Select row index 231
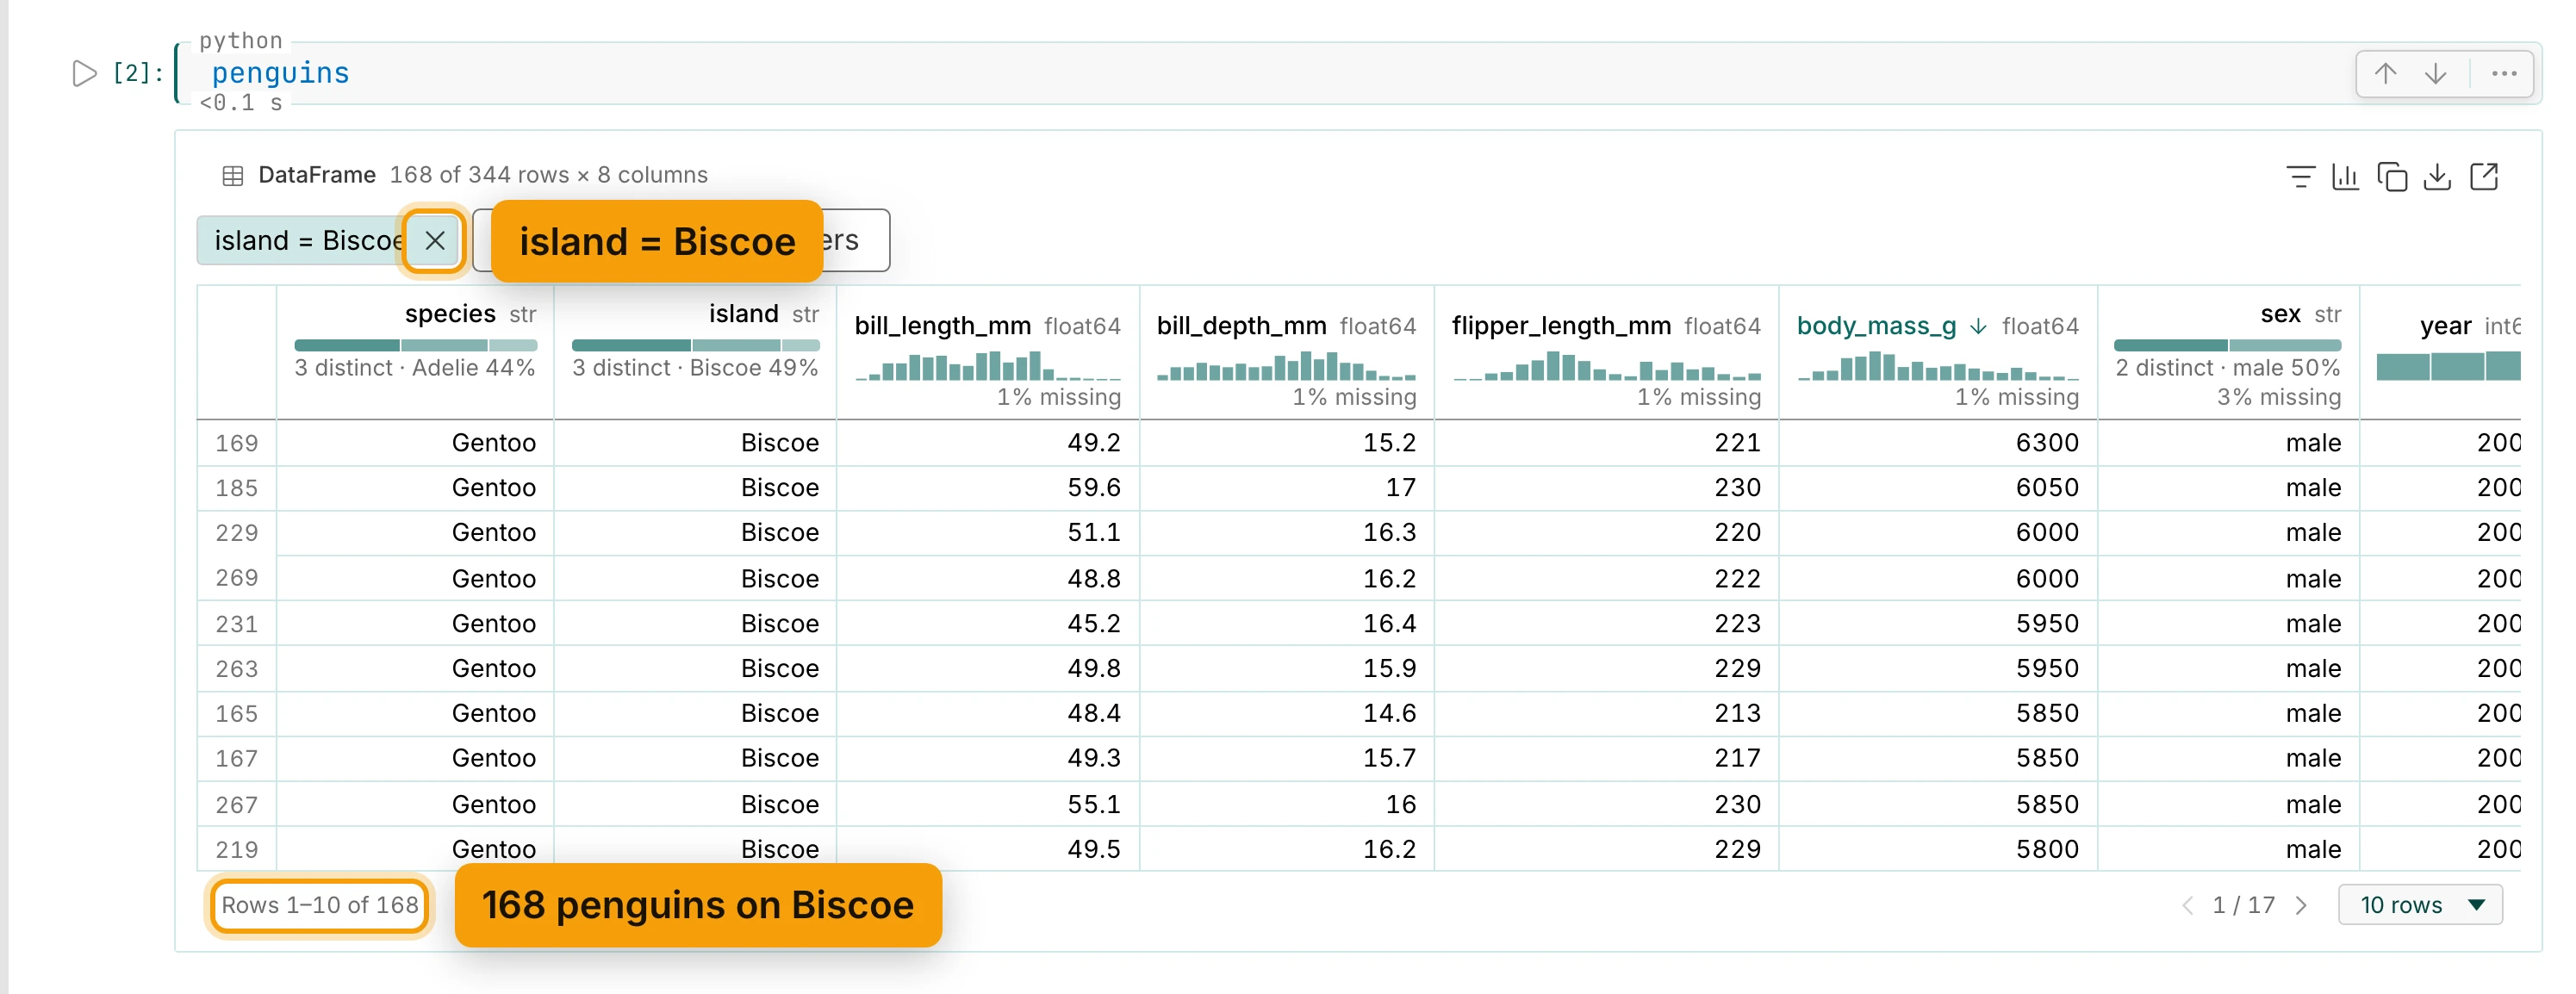Image resolution: width=2576 pixels, height=994 pixels. 236,624
